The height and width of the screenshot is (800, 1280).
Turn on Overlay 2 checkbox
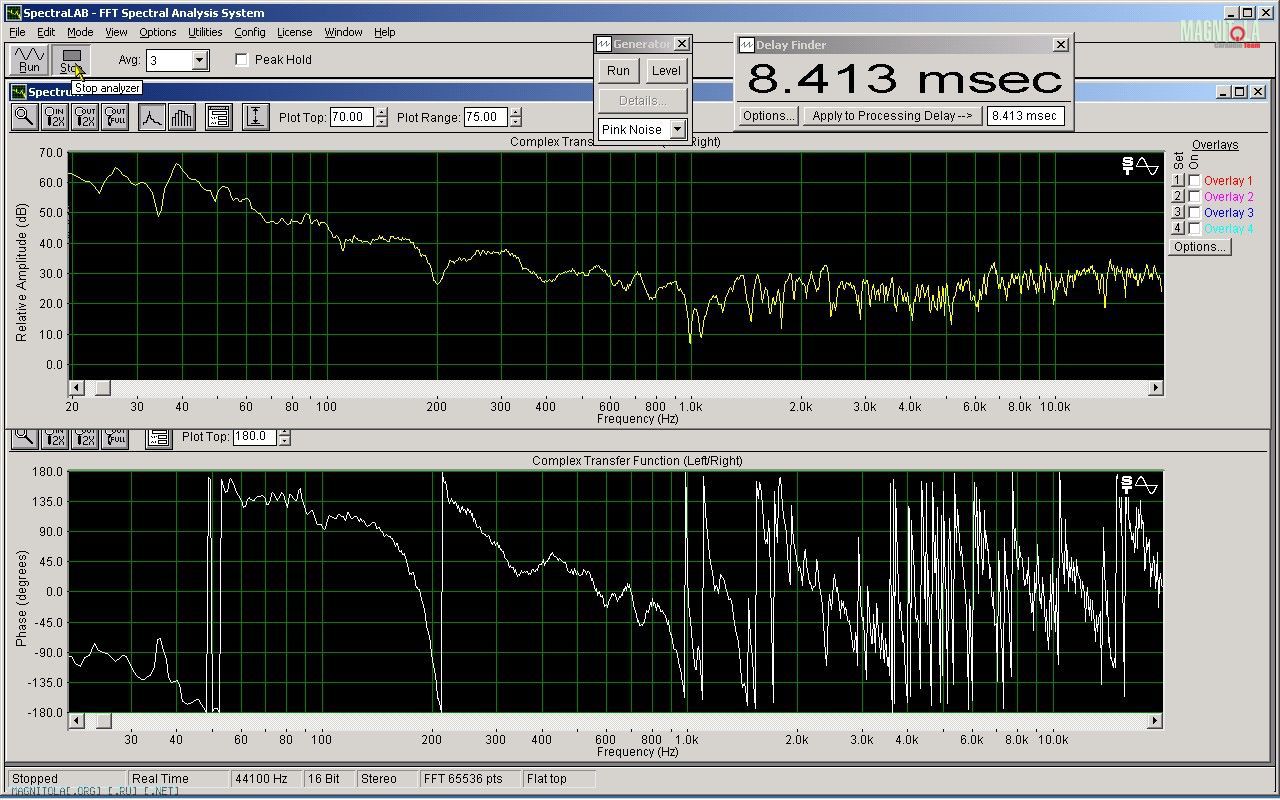(1194, 197)
